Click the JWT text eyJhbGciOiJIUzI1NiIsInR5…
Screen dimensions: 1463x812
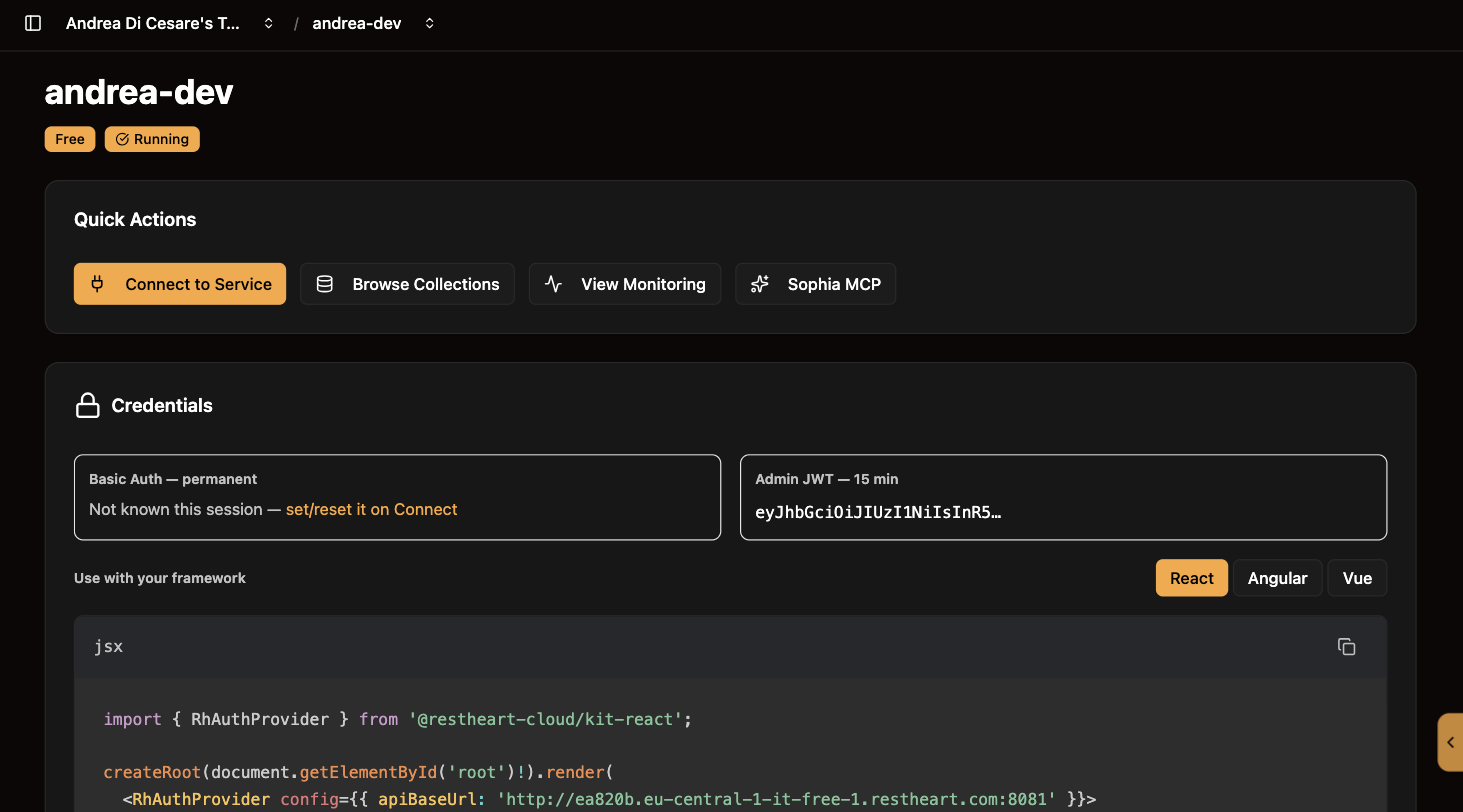(878, 512)
